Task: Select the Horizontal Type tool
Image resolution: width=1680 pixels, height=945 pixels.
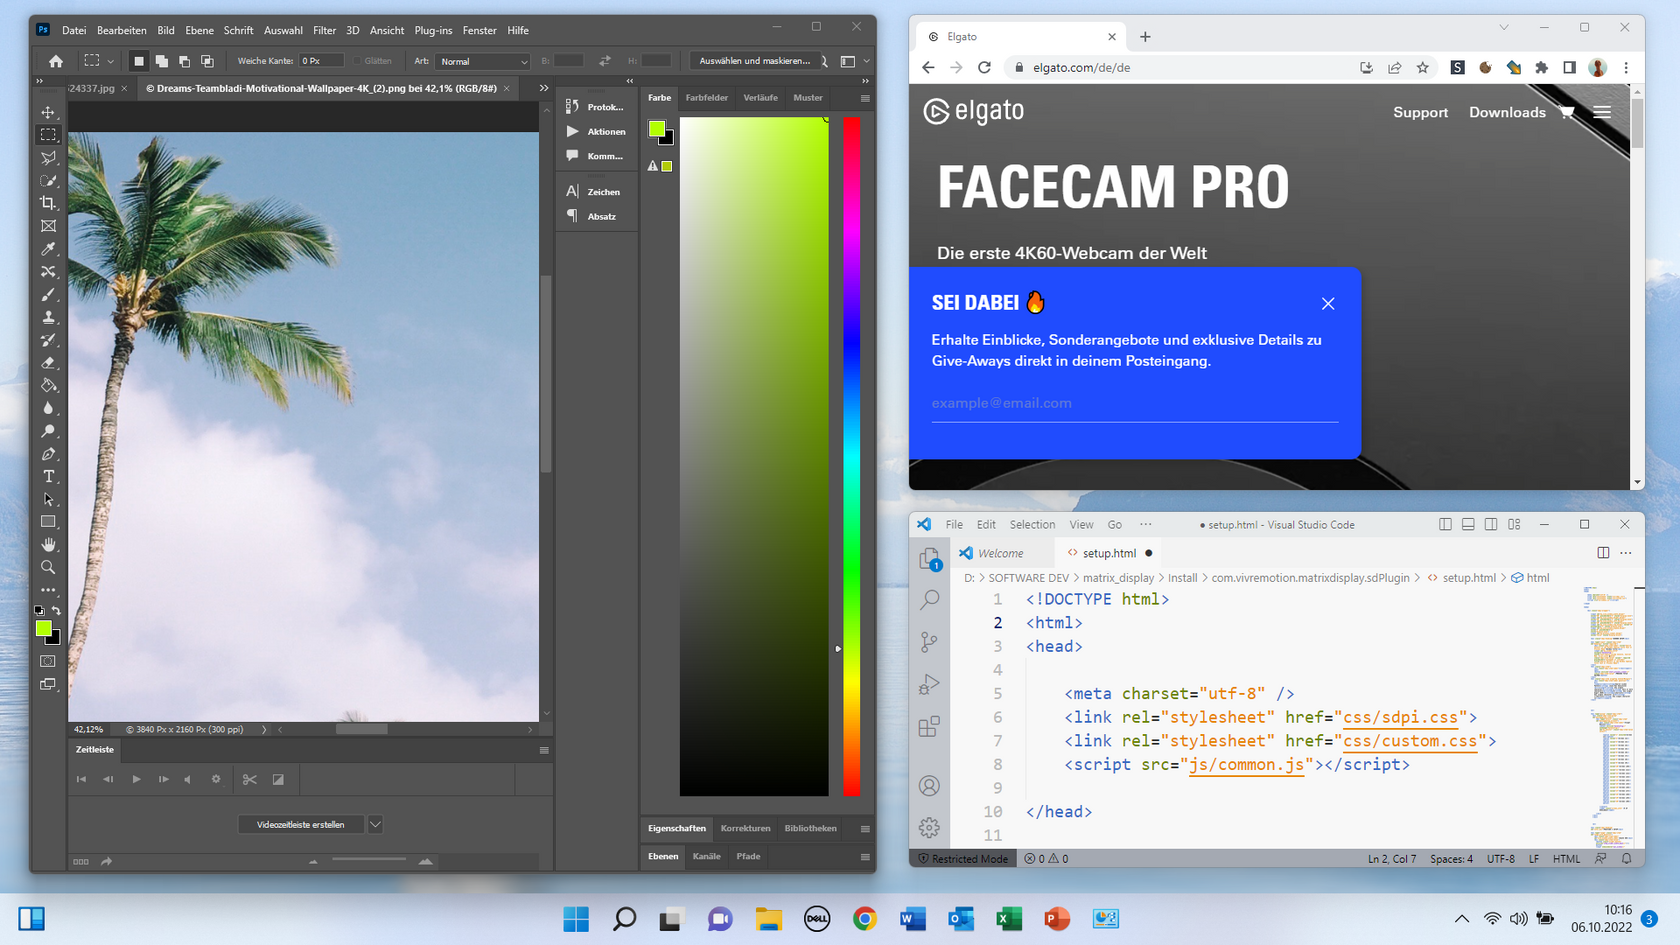Action: click(x=48, y=477)
